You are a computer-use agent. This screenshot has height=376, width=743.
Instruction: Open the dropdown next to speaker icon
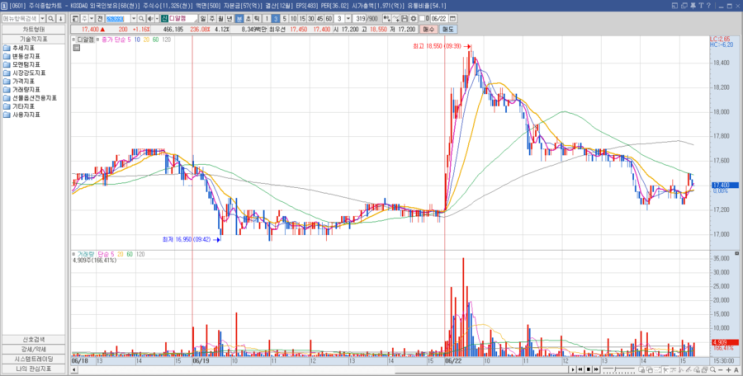click(156, 18)
